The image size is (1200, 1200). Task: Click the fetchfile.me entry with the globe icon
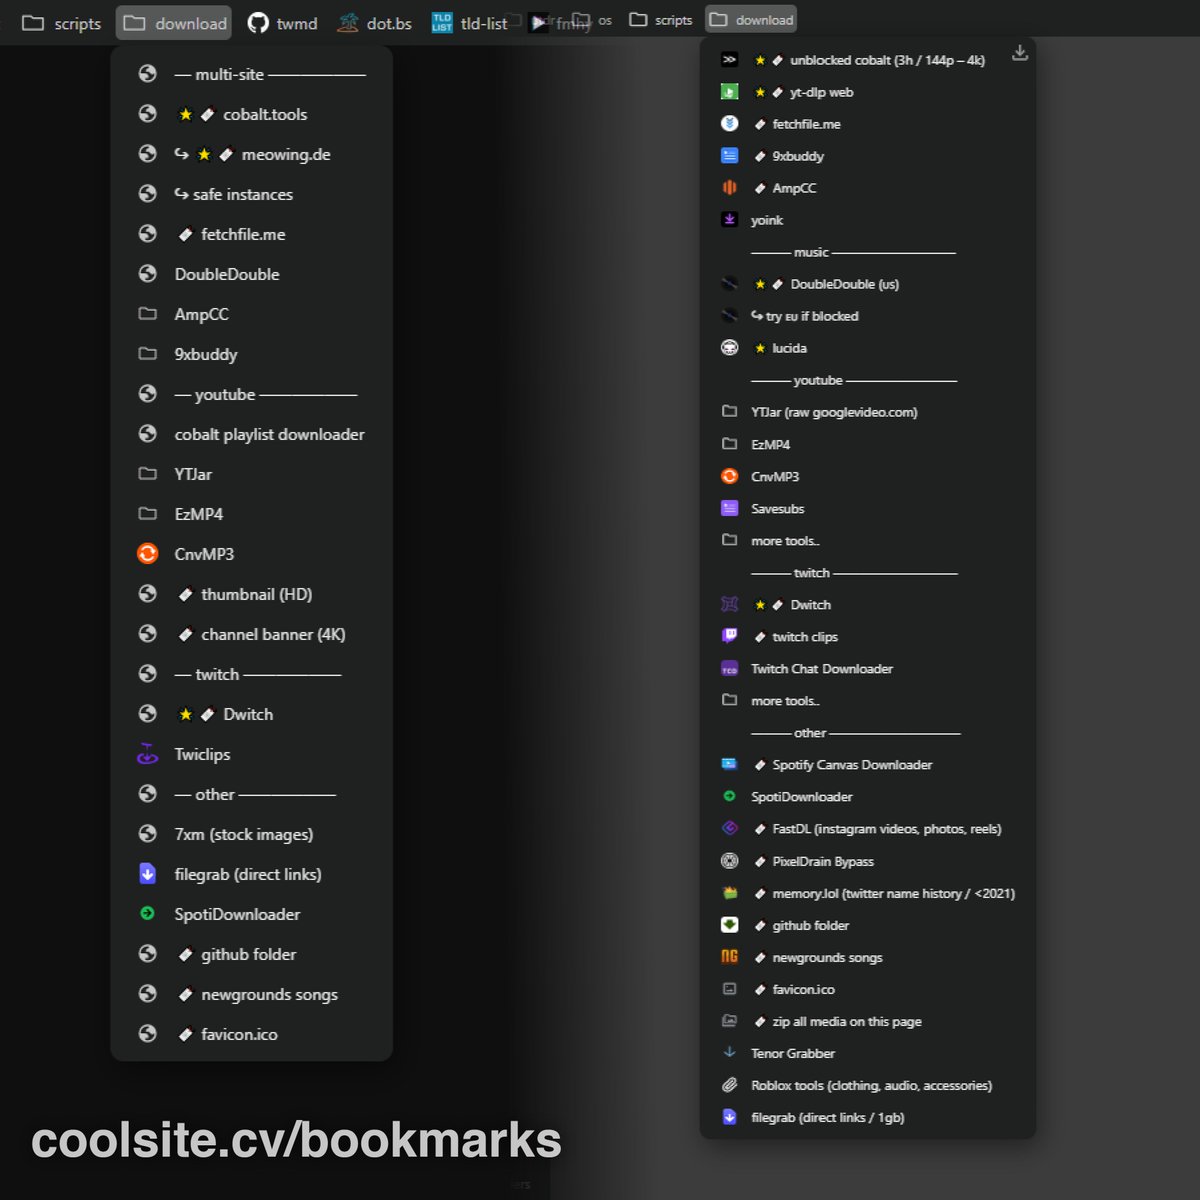(251, 234)
